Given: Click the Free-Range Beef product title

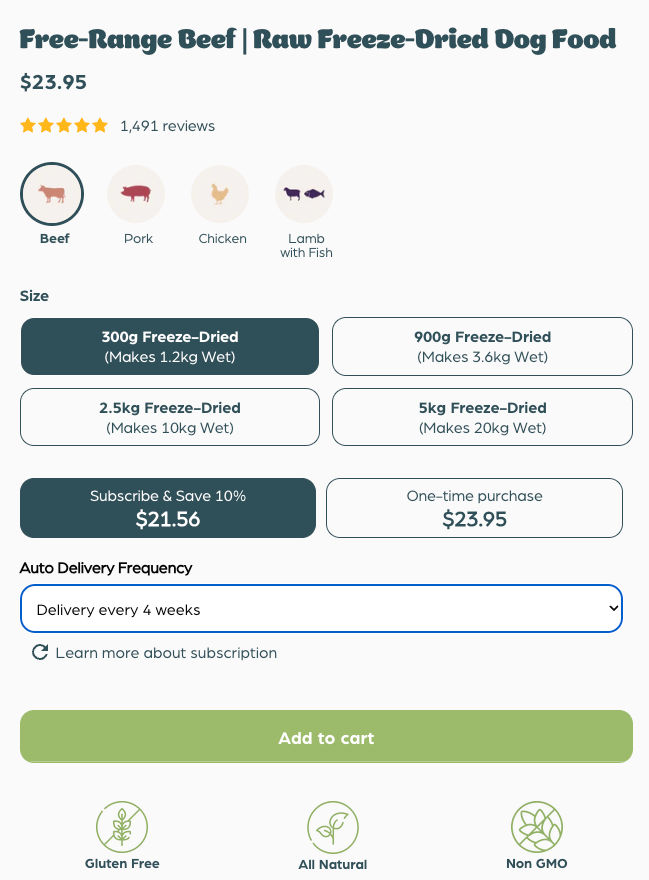Looking at the screenshot, I should (318, 40).
